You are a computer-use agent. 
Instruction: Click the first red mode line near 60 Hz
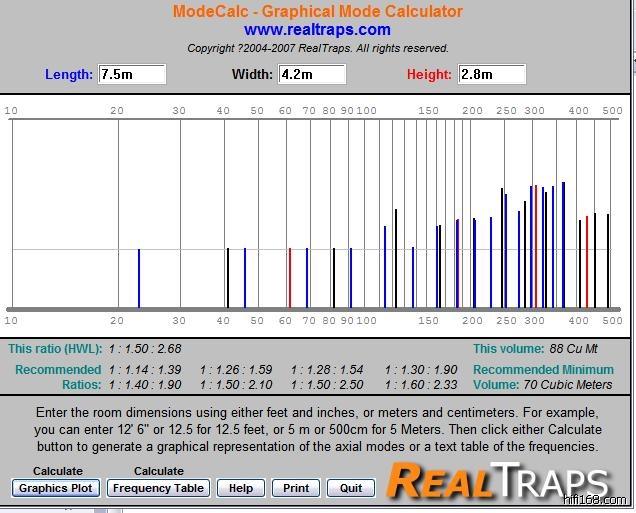click(290, 278)
